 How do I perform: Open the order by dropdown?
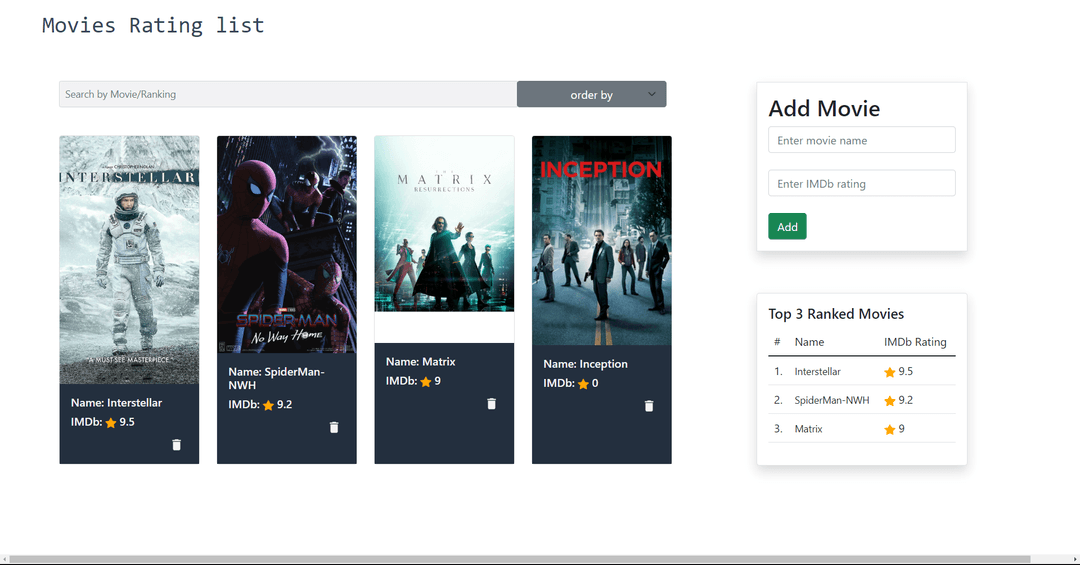(592, 94)
